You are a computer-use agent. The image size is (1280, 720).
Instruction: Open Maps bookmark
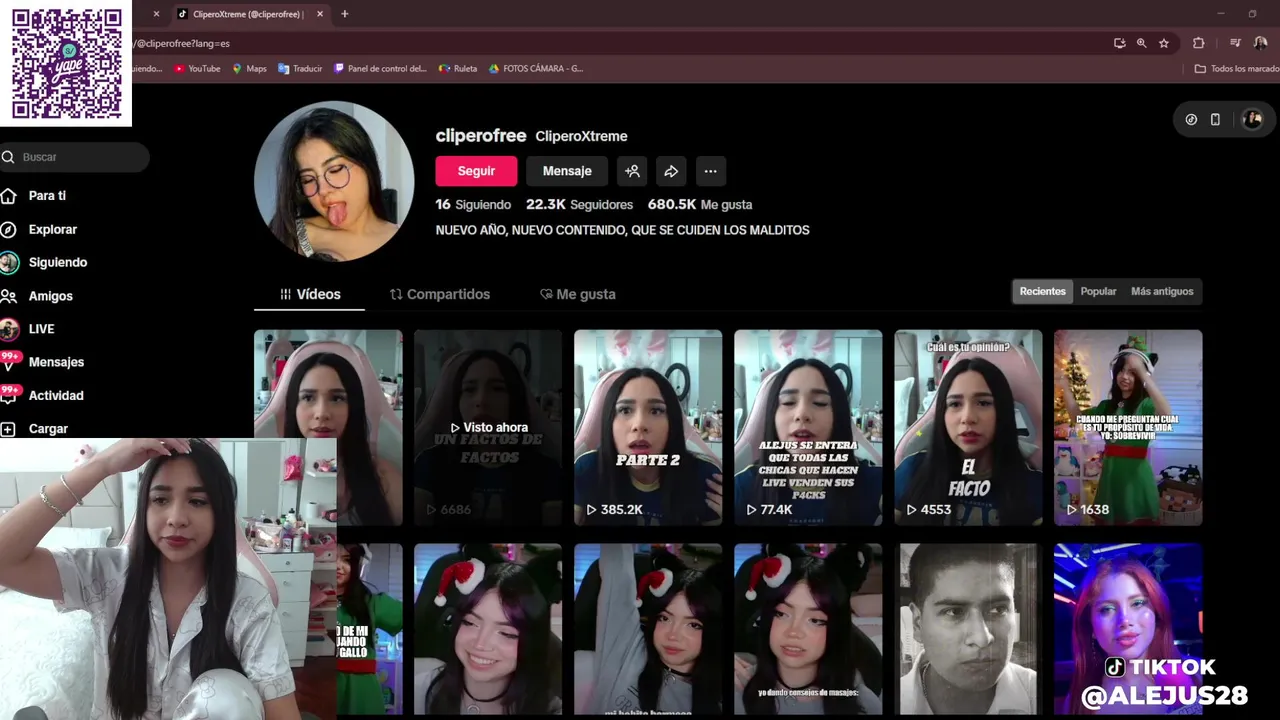coord(249,69)
